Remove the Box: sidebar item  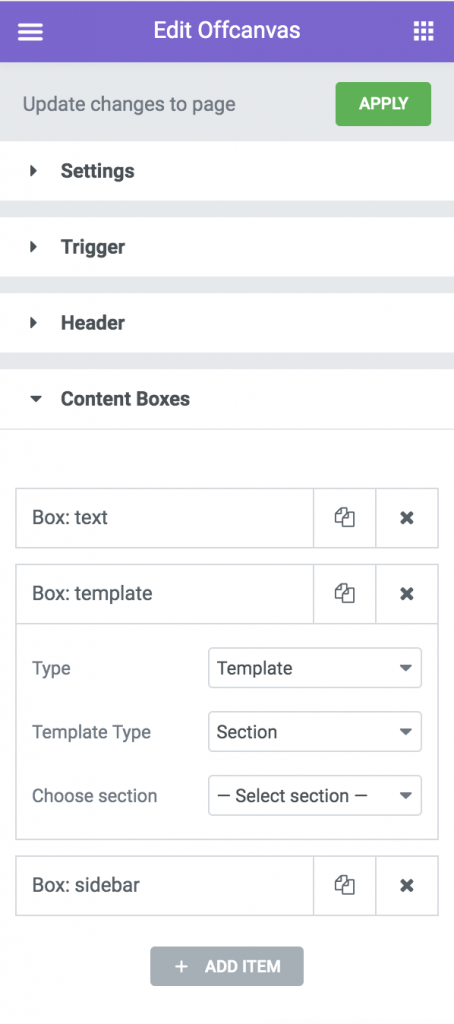pyautogui.click(x=406, y=886)
